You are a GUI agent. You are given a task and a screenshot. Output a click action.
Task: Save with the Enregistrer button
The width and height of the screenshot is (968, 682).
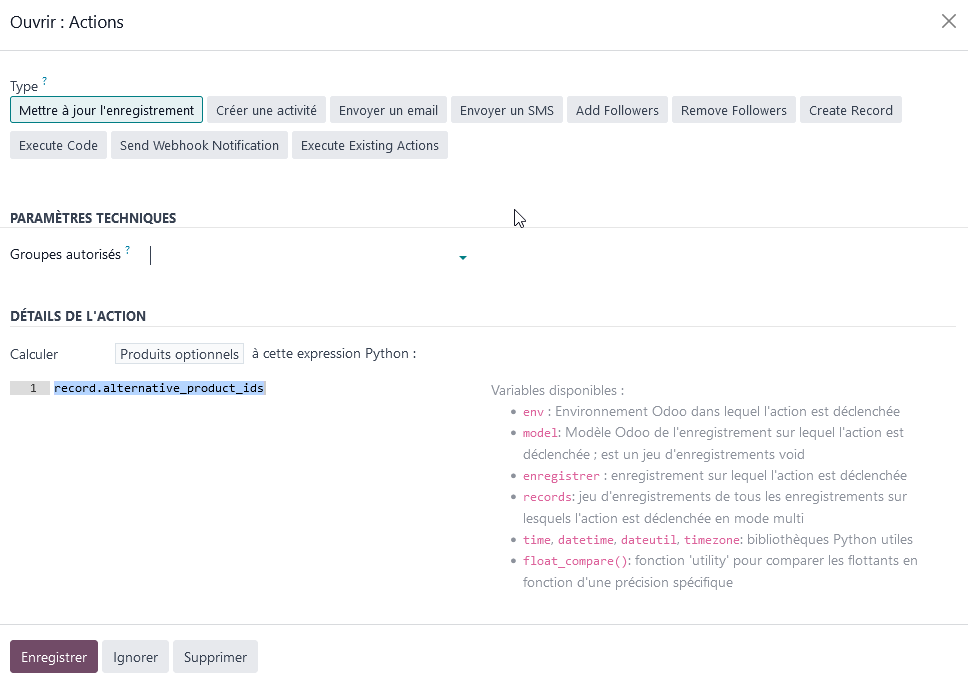[54, 657]
